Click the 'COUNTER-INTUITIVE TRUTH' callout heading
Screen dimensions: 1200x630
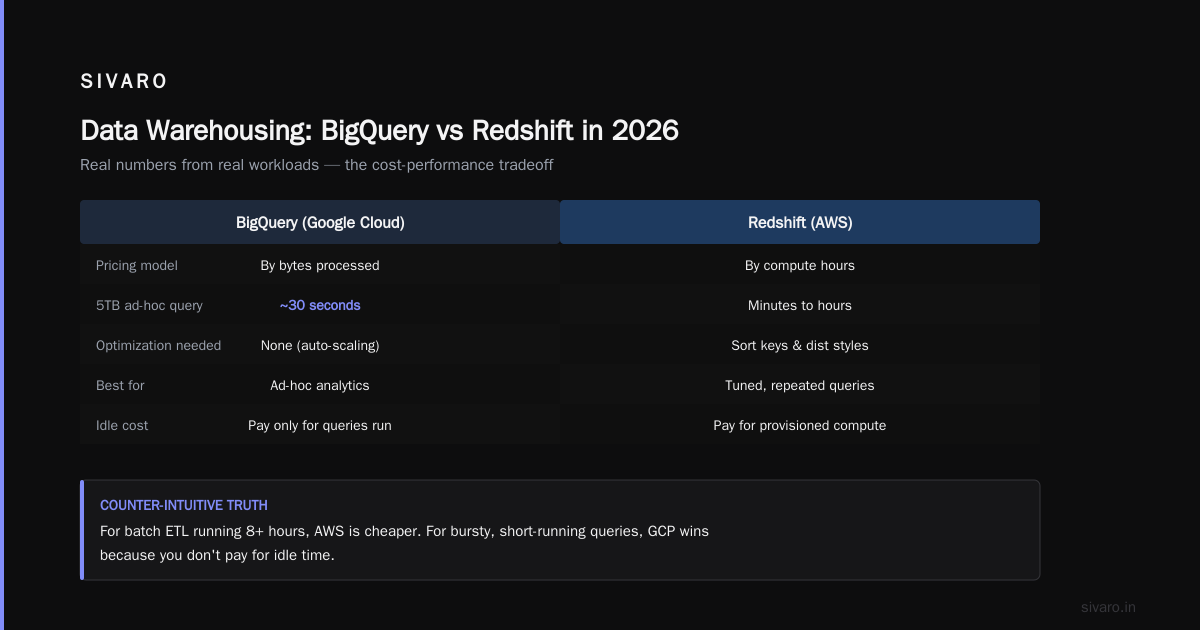tap(184, 505)
